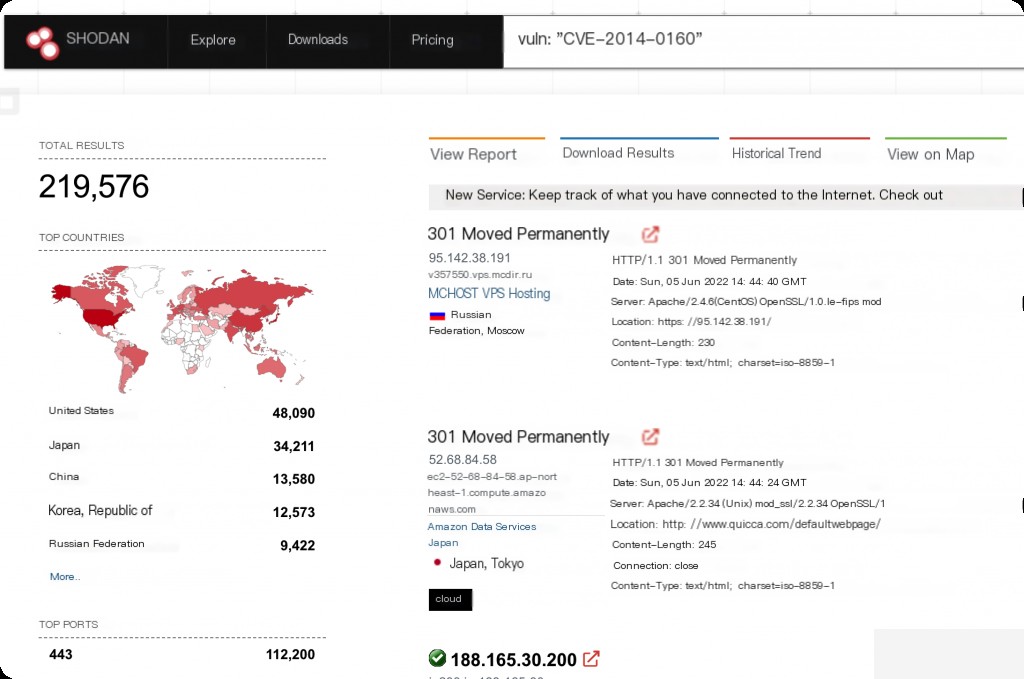Filter results by Japan in top countries
The image size is (1024, 679).
64,445
